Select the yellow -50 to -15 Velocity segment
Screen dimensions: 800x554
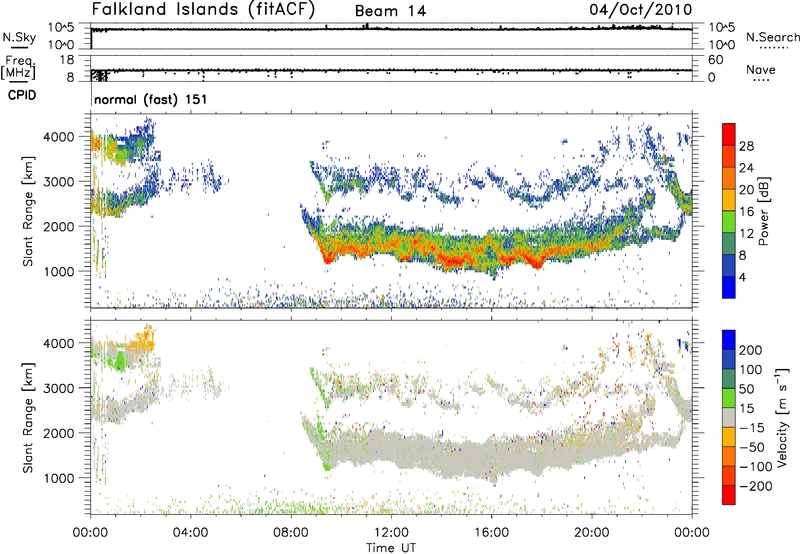coord(729,437)
